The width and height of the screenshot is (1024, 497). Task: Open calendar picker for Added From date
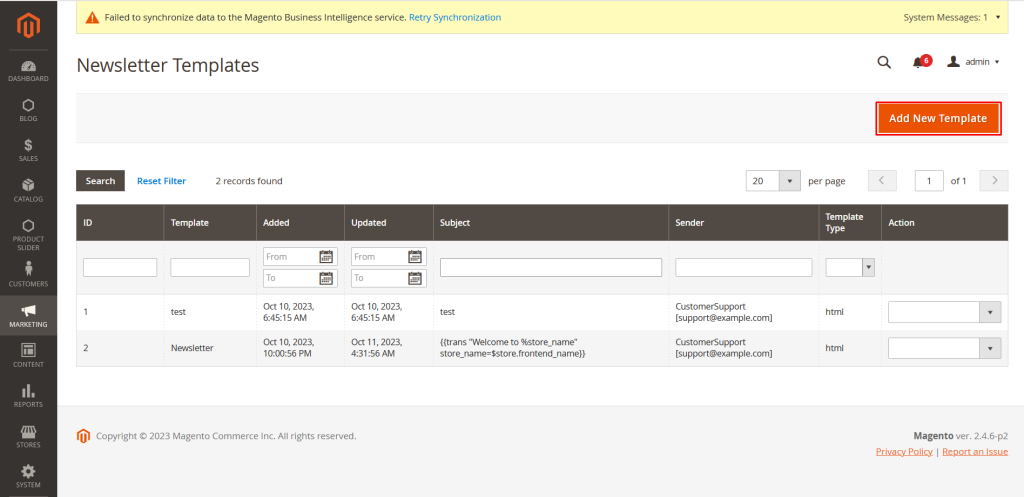coord(325,257)
